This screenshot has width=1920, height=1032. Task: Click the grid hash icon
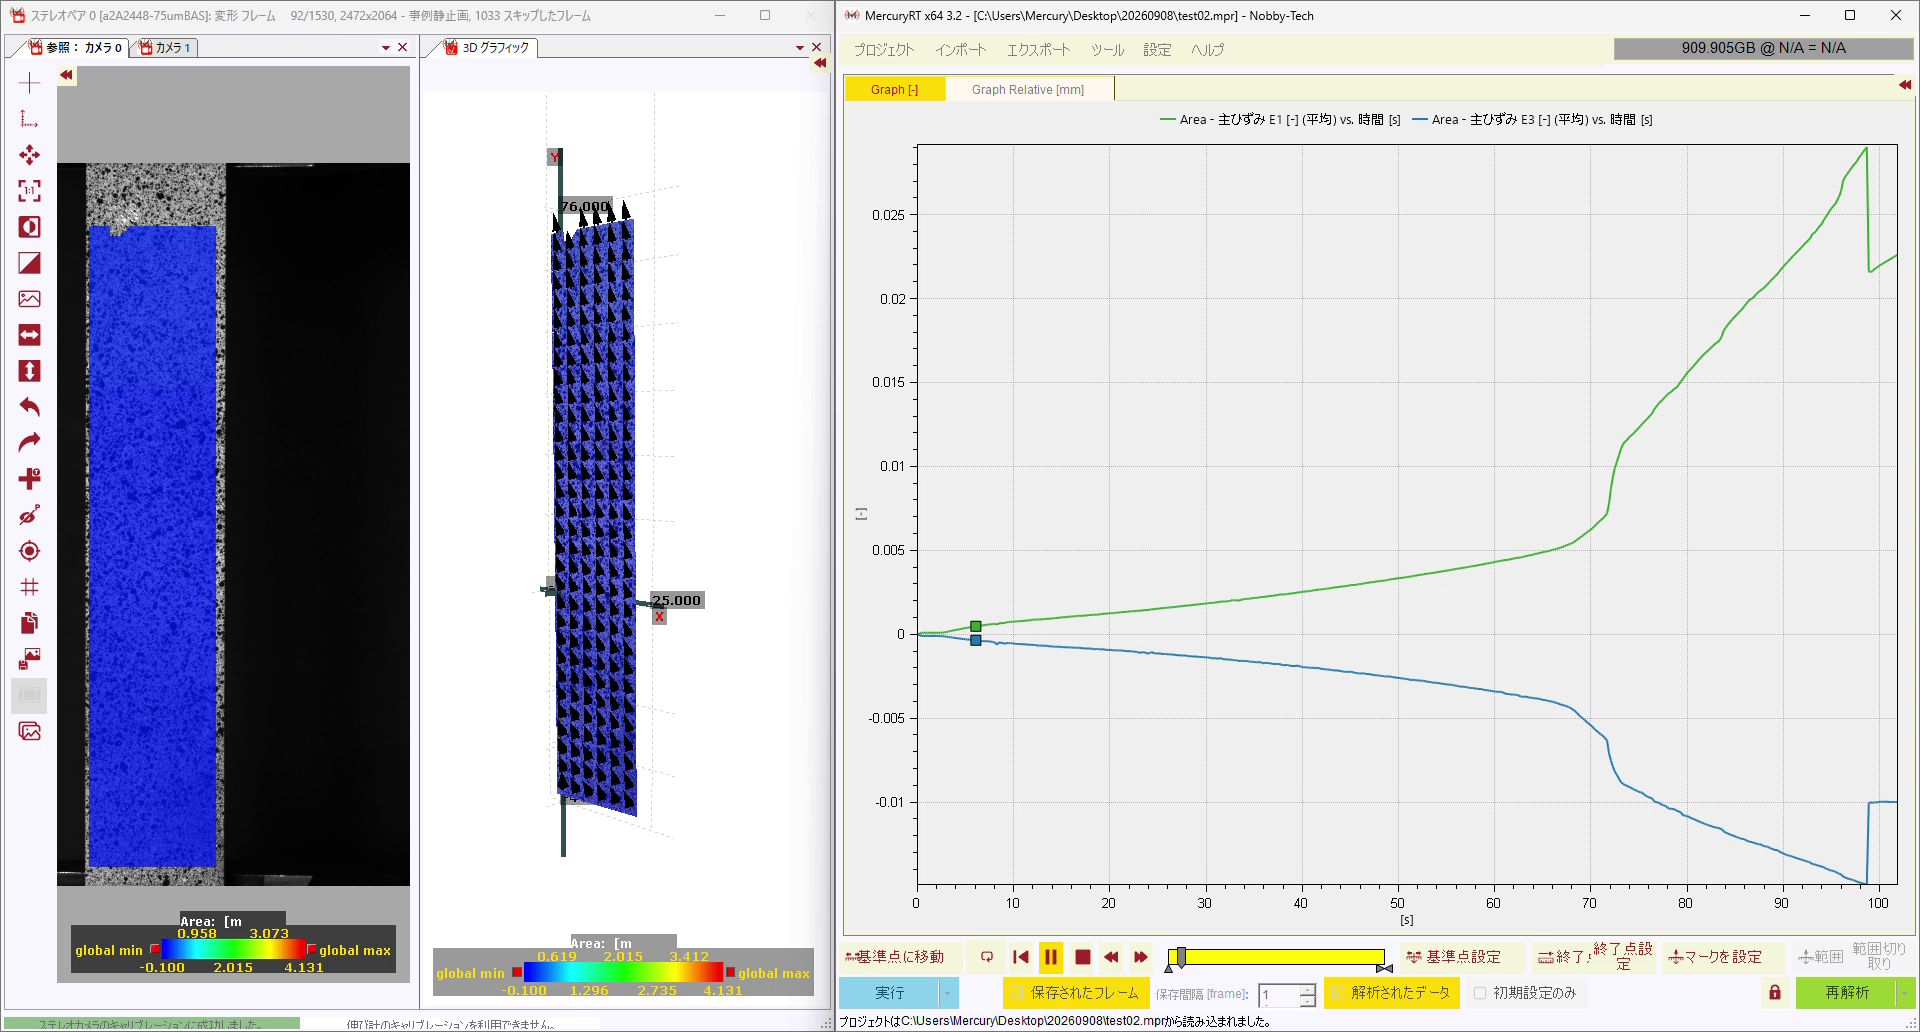pos(29,587)
